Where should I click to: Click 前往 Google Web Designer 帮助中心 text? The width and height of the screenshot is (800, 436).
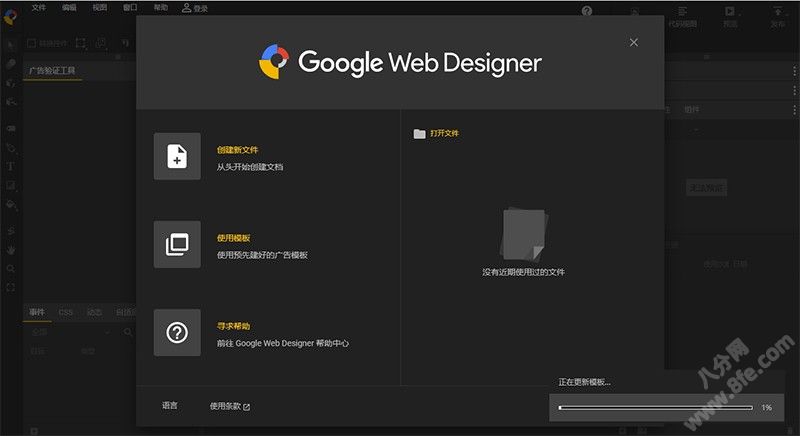(x=283, y=343)
